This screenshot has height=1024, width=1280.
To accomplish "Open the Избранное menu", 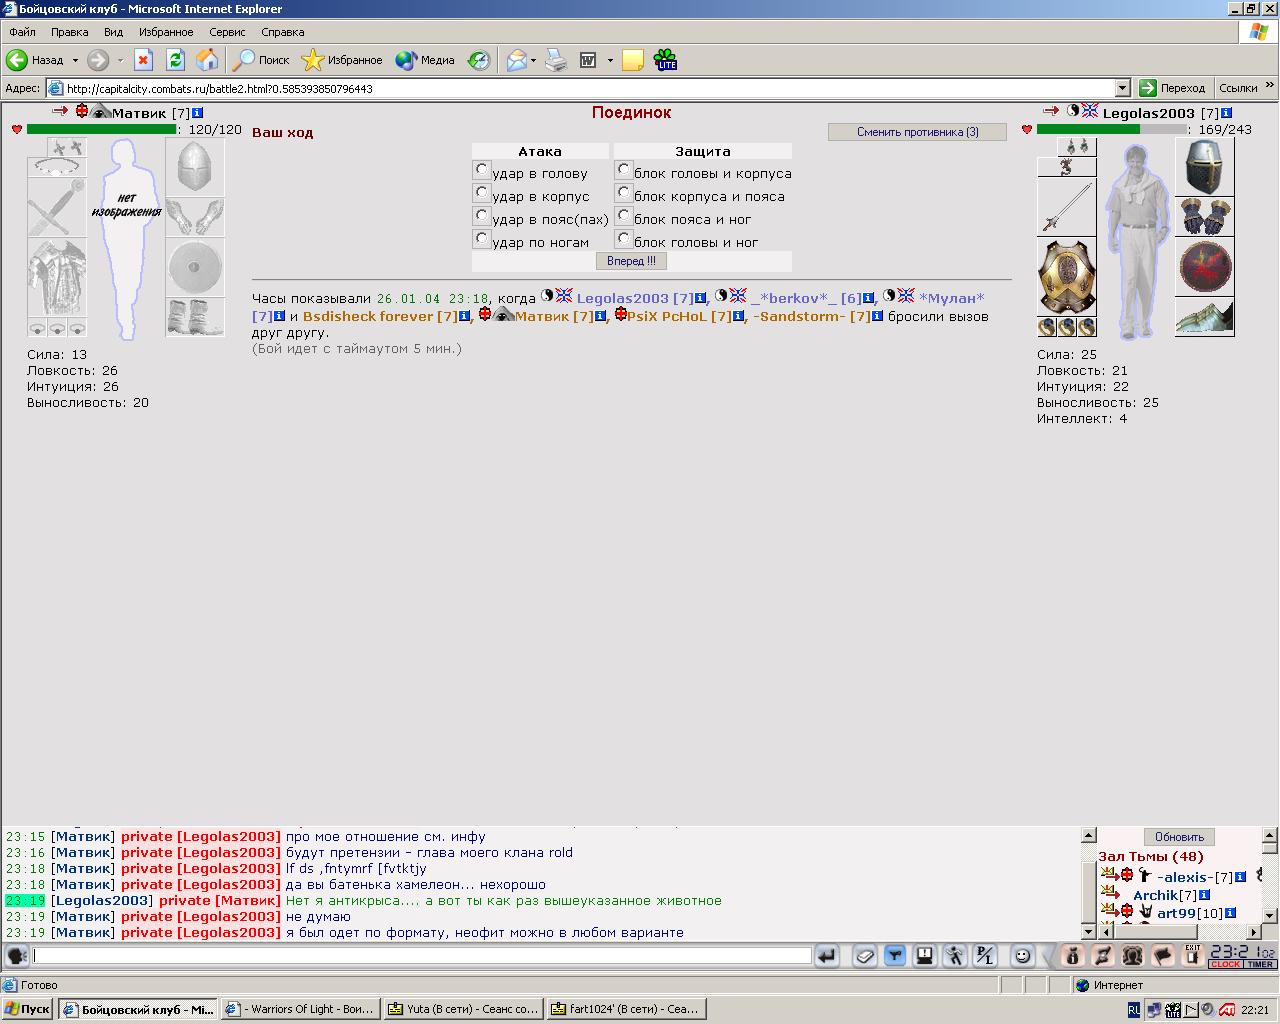I will coord(166,32).
